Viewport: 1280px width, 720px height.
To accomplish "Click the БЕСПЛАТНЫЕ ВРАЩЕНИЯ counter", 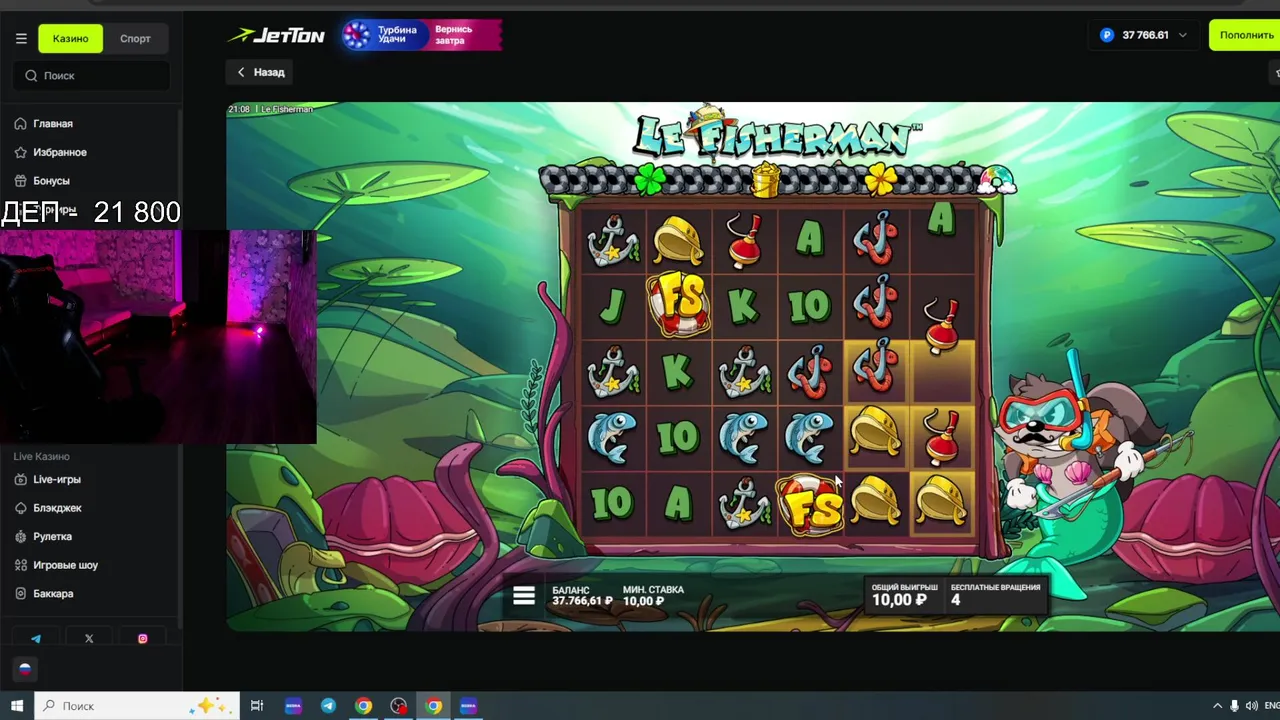I will point(995,595).
